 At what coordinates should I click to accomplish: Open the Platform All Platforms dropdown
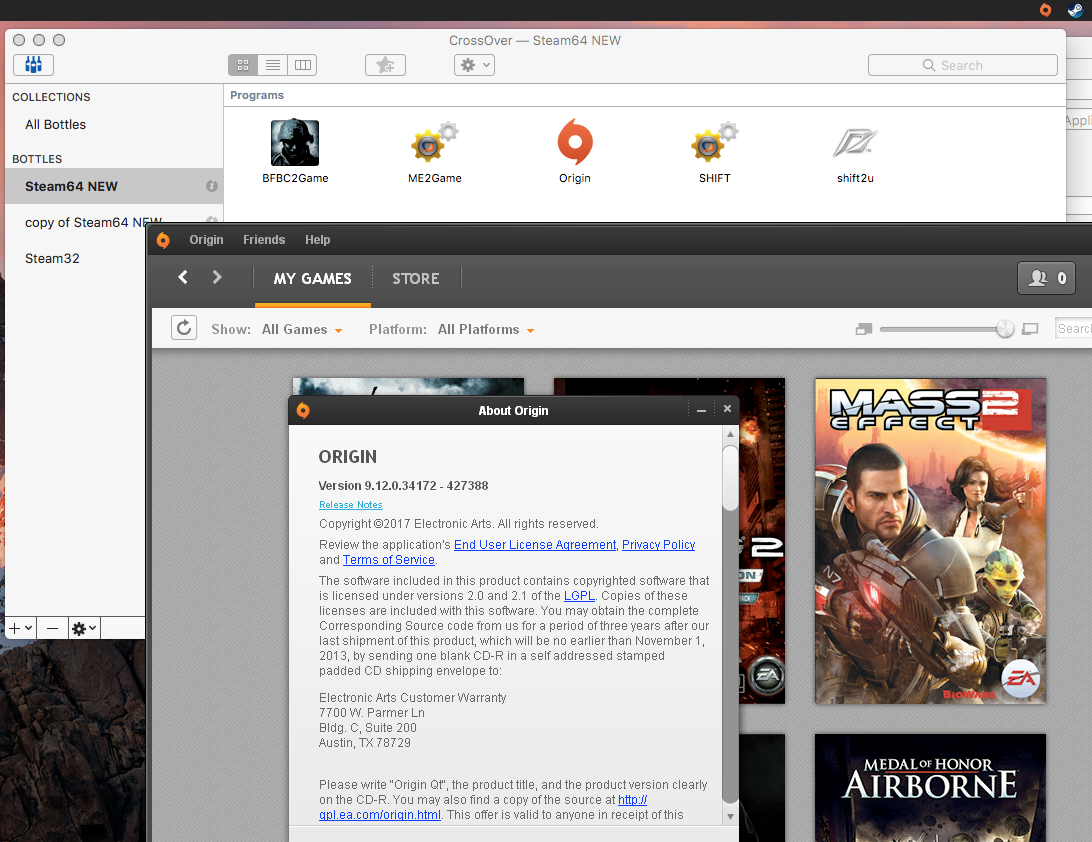coord(486,329)
